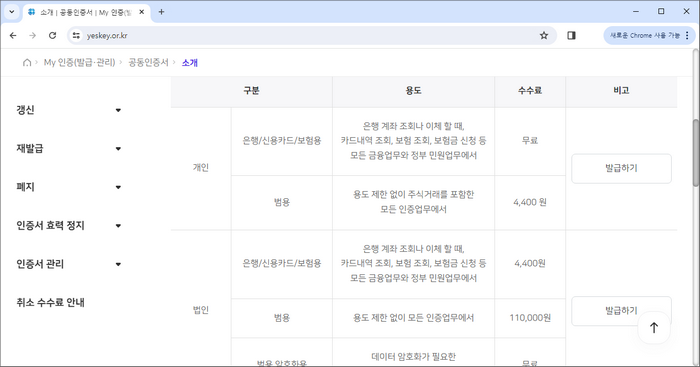Expand the 재발급 sidebar menu

(69, 148)
